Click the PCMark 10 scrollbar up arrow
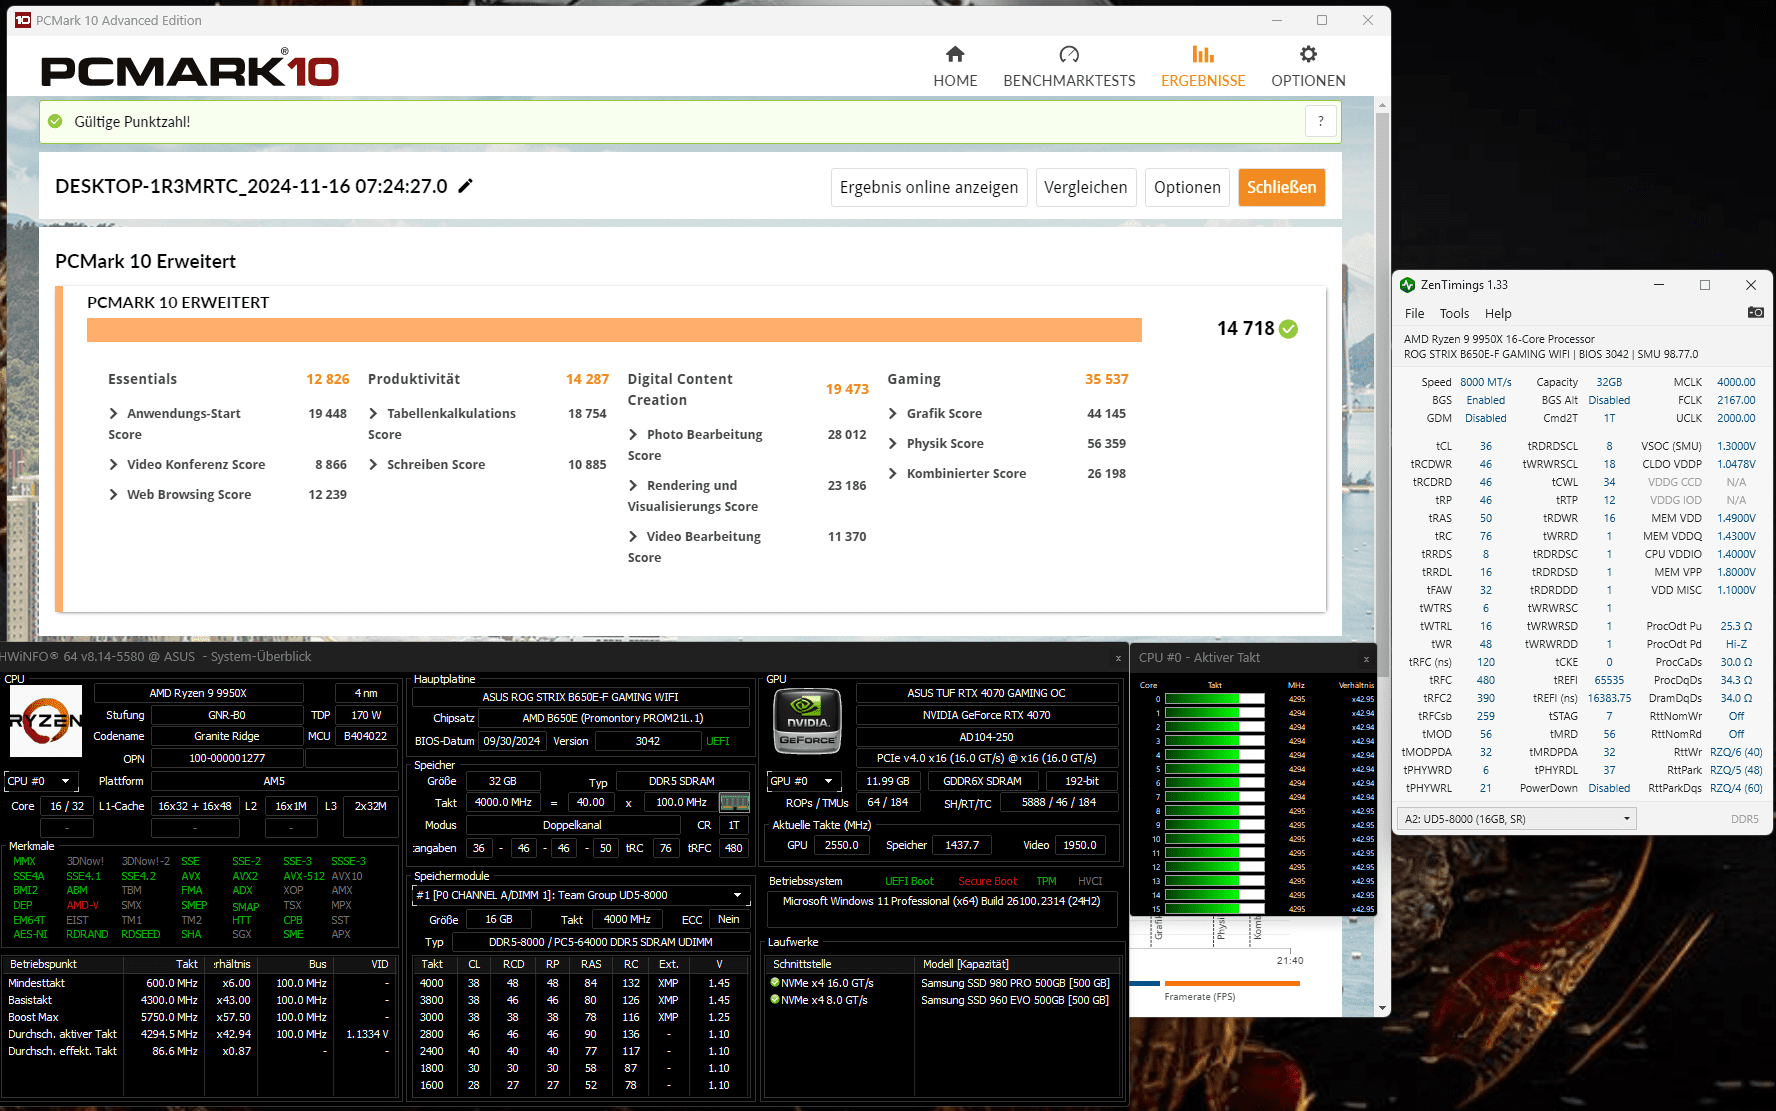 click(1382, 104)
